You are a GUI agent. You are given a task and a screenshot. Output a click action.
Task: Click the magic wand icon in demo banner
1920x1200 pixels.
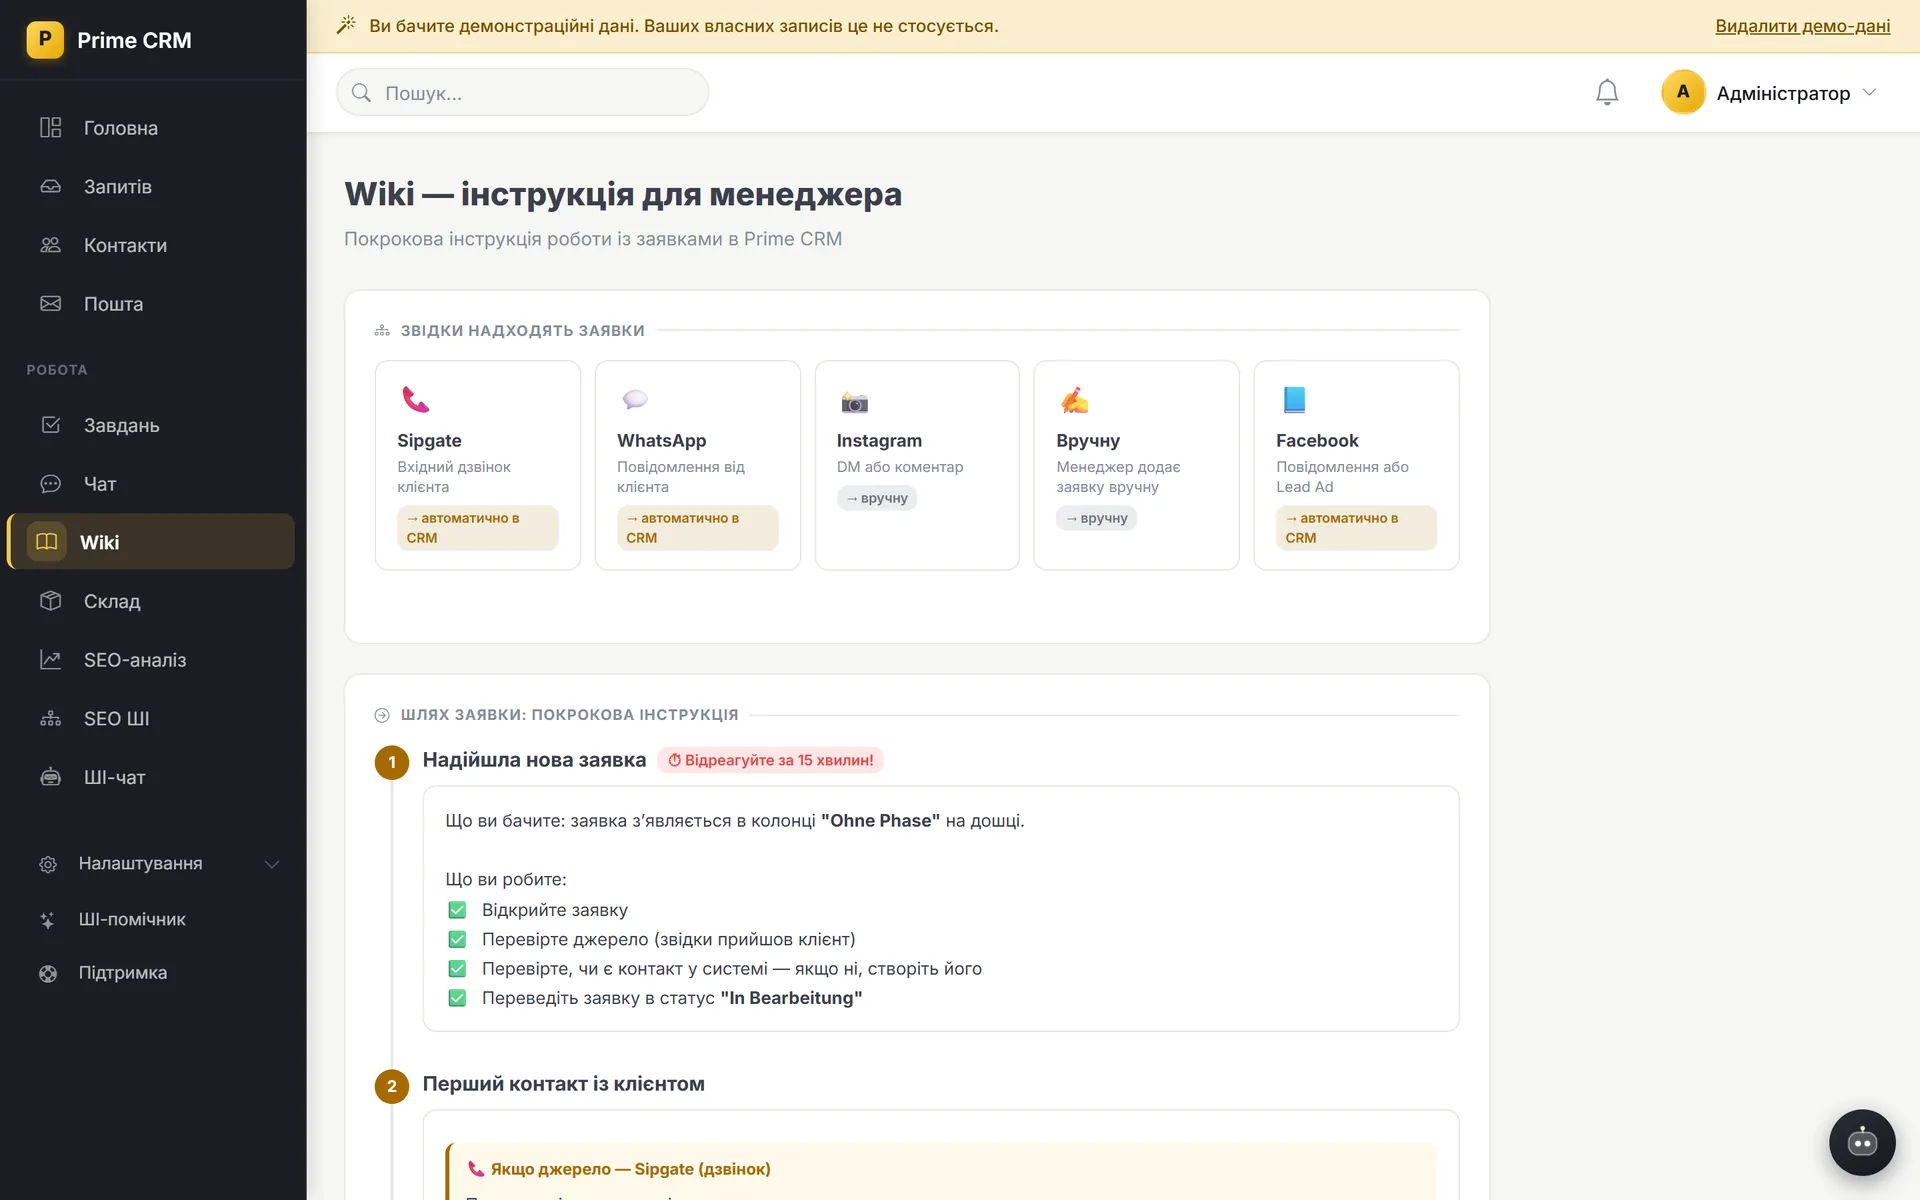[x=346, y=25]
